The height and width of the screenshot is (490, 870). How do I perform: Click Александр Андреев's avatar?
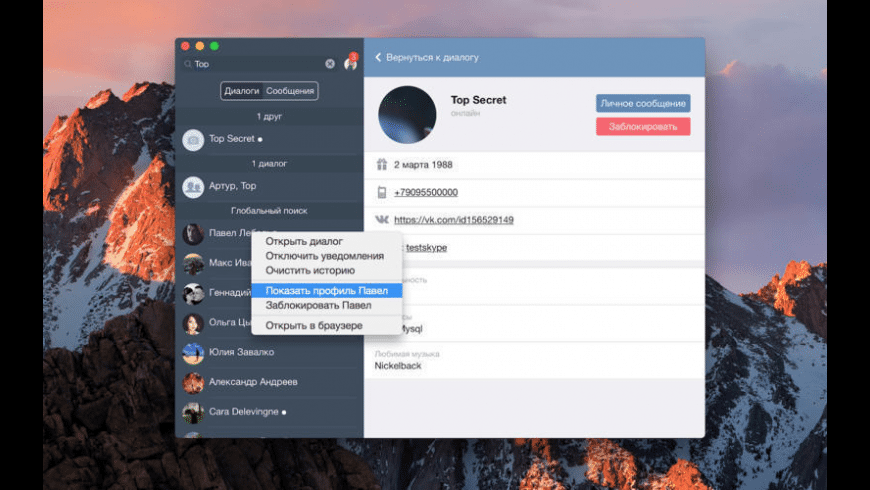[x=193, y=383]
